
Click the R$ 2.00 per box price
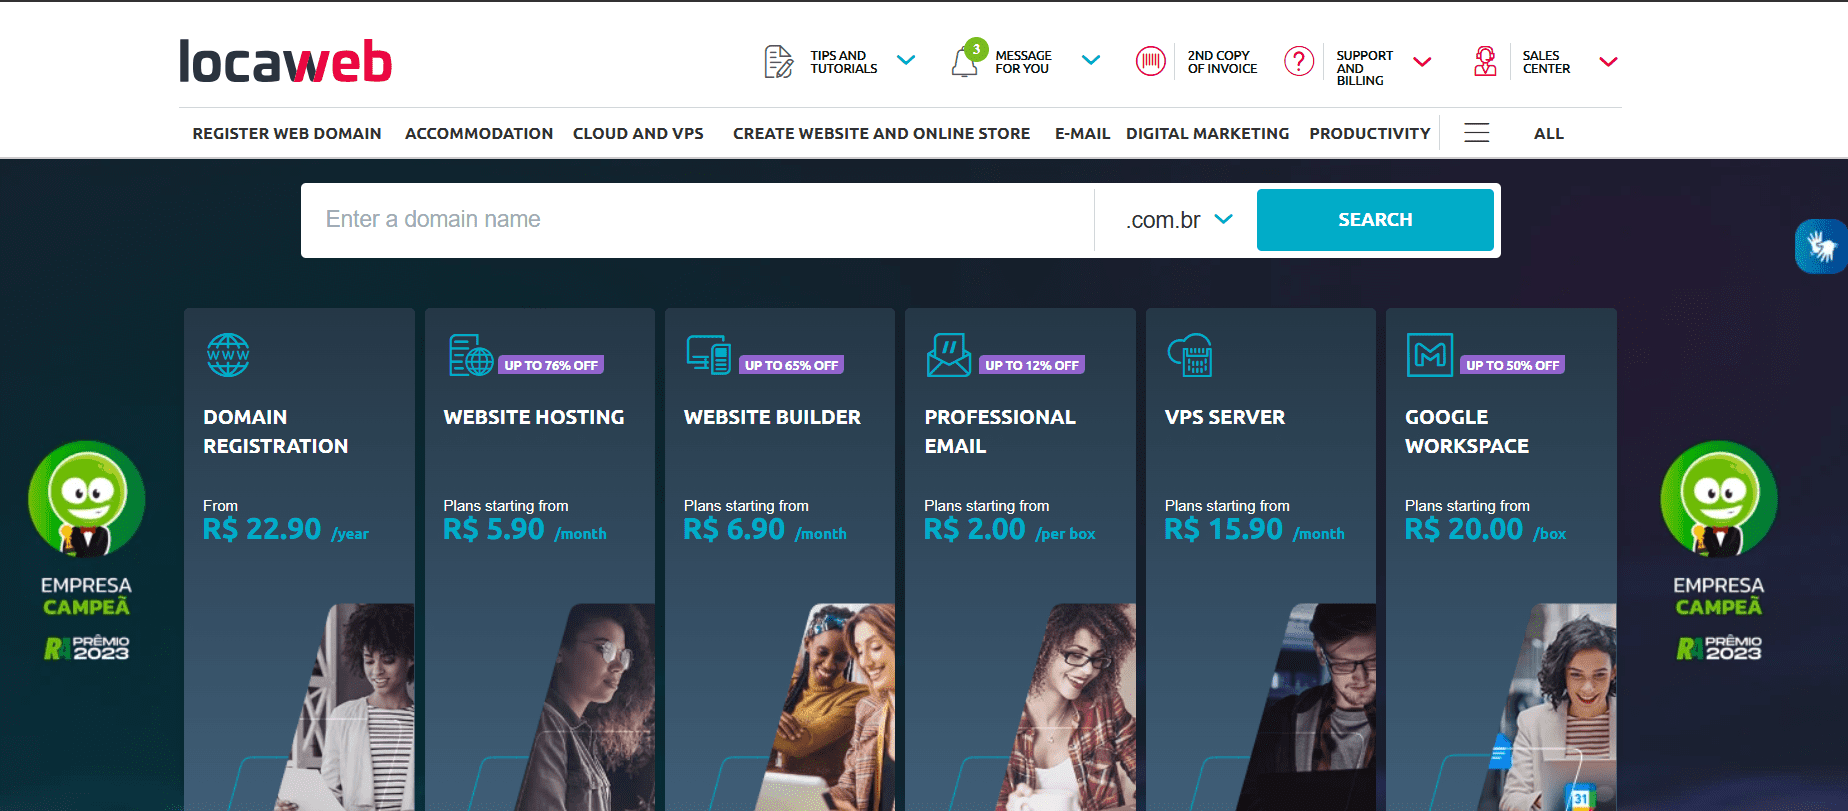(1010, 529)
